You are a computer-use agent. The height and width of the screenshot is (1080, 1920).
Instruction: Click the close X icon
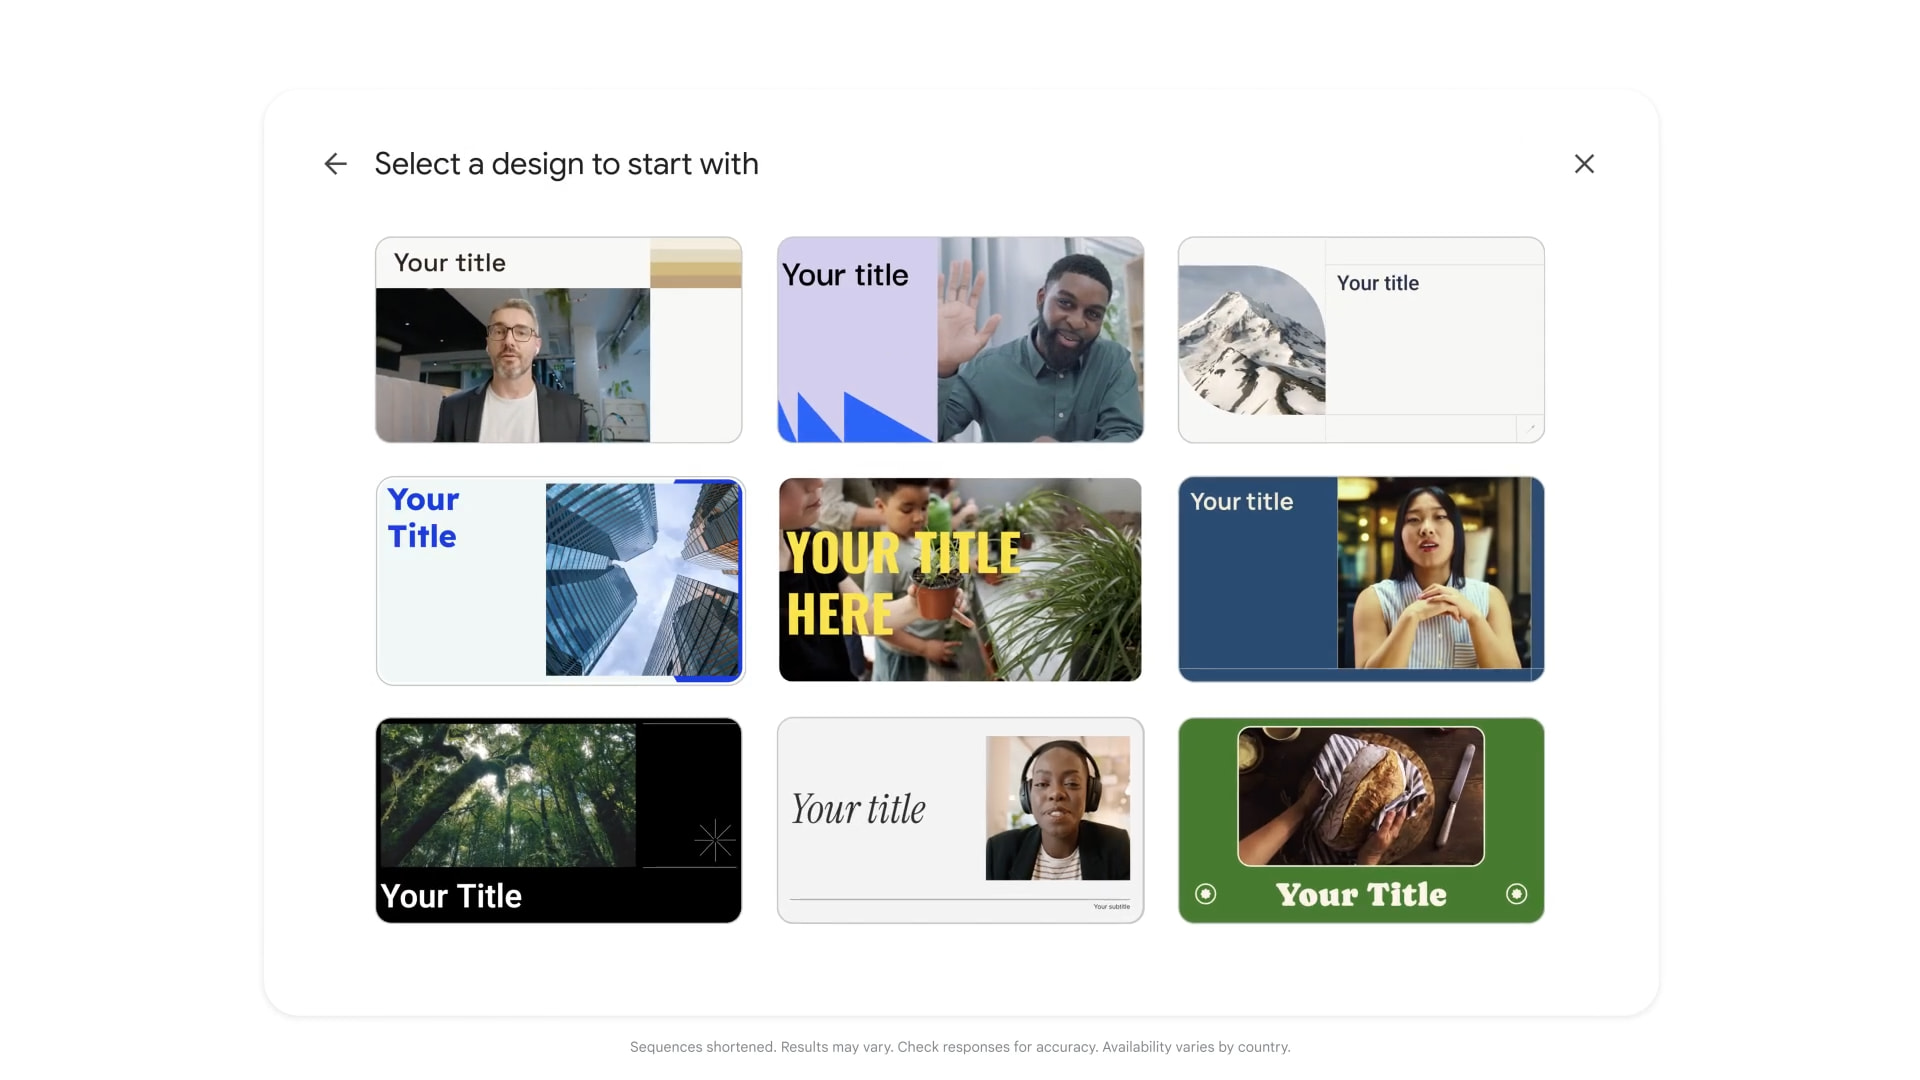click(x=1582, y=162)
